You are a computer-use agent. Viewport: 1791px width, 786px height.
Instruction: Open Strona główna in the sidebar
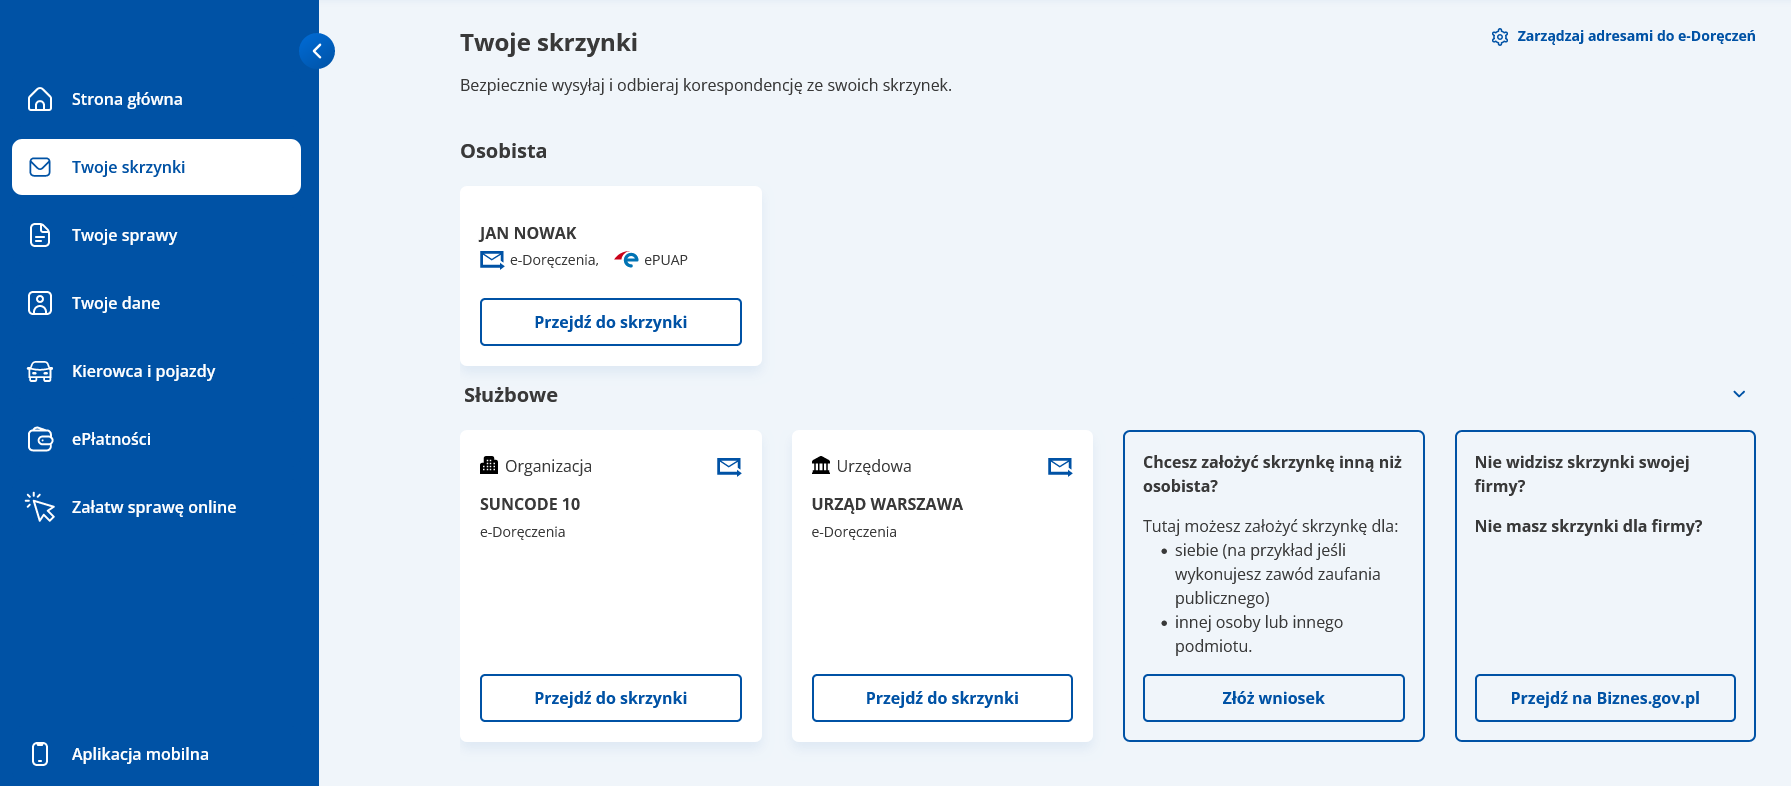[156, 99]
